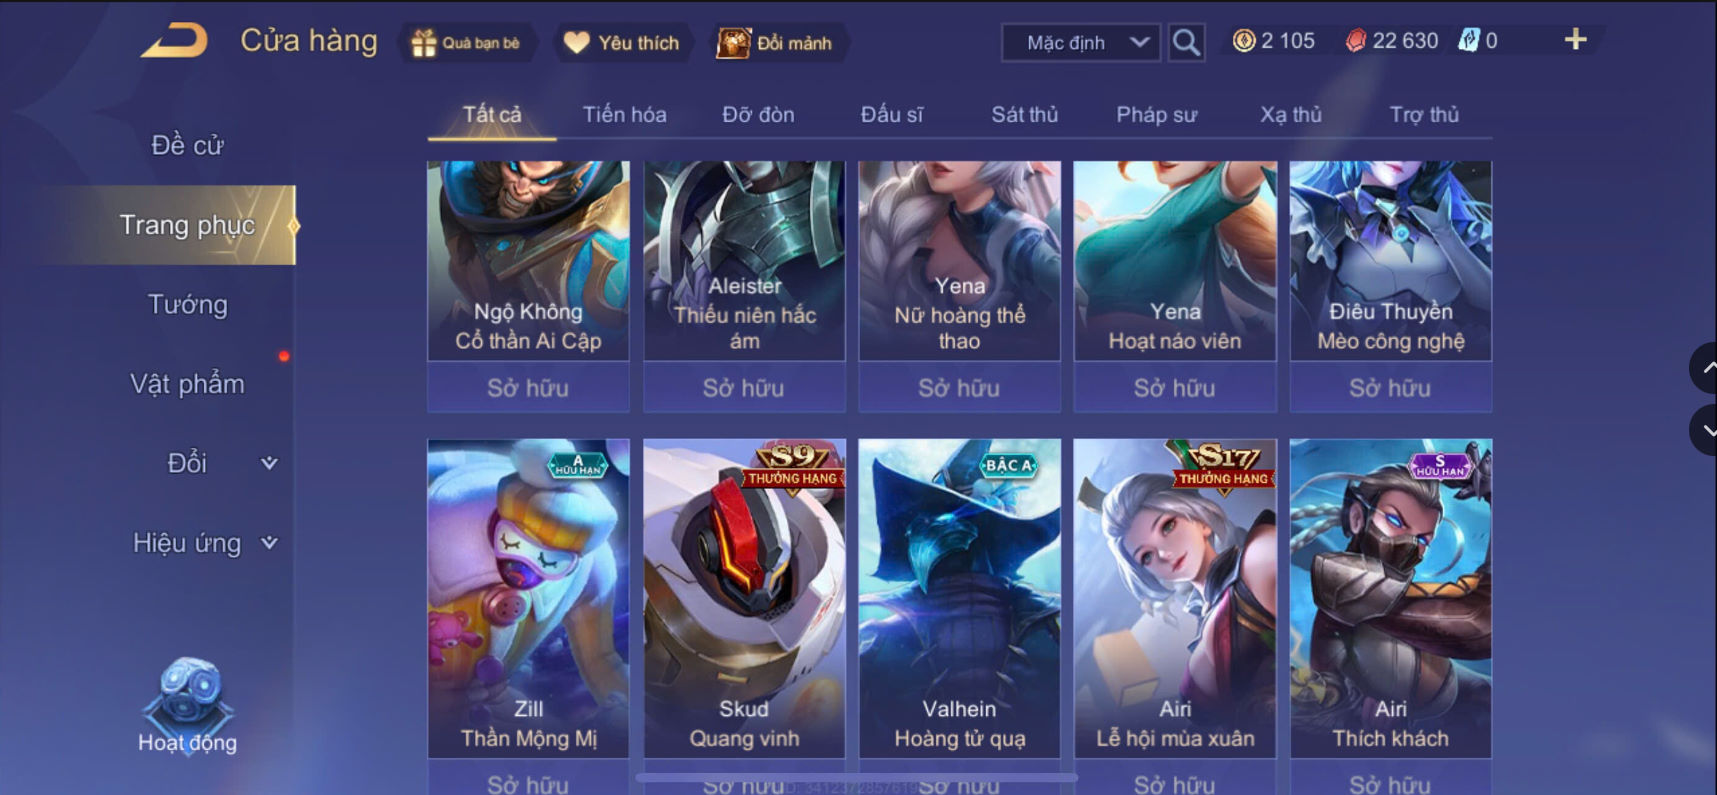Select Tướng in the sidebar

pyautogui.click(x=187, y=304)
